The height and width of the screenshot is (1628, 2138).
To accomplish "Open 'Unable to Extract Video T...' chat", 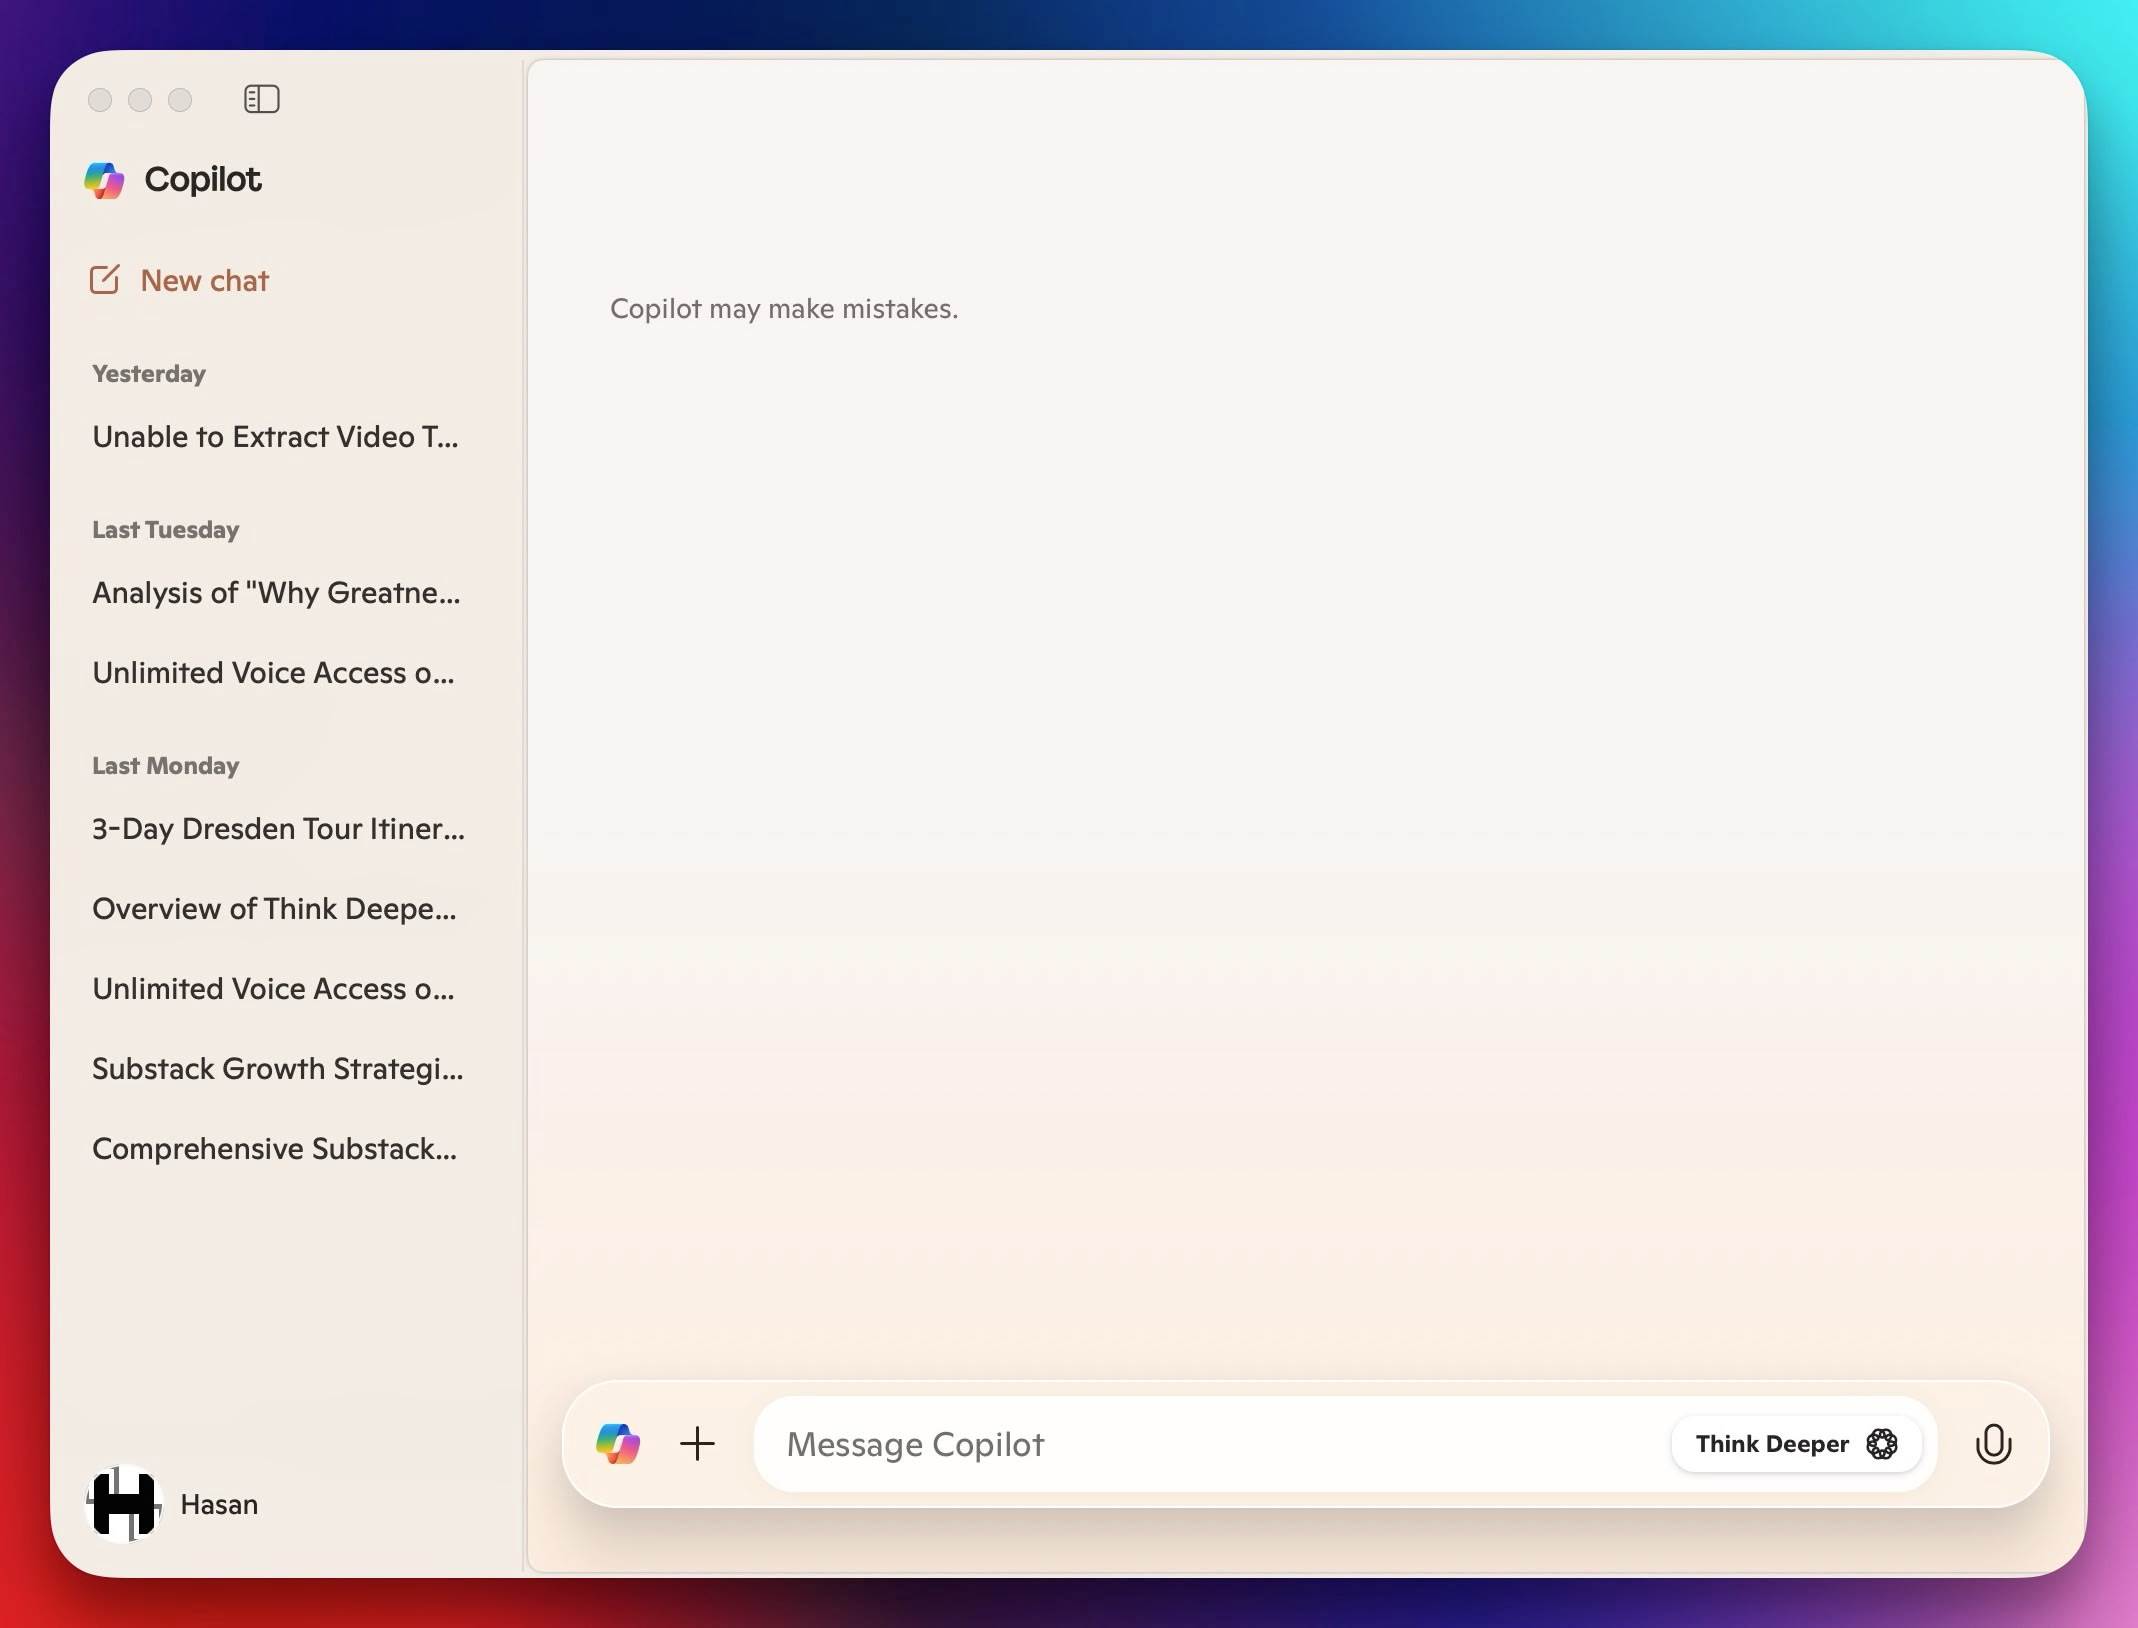I will 275,437.
